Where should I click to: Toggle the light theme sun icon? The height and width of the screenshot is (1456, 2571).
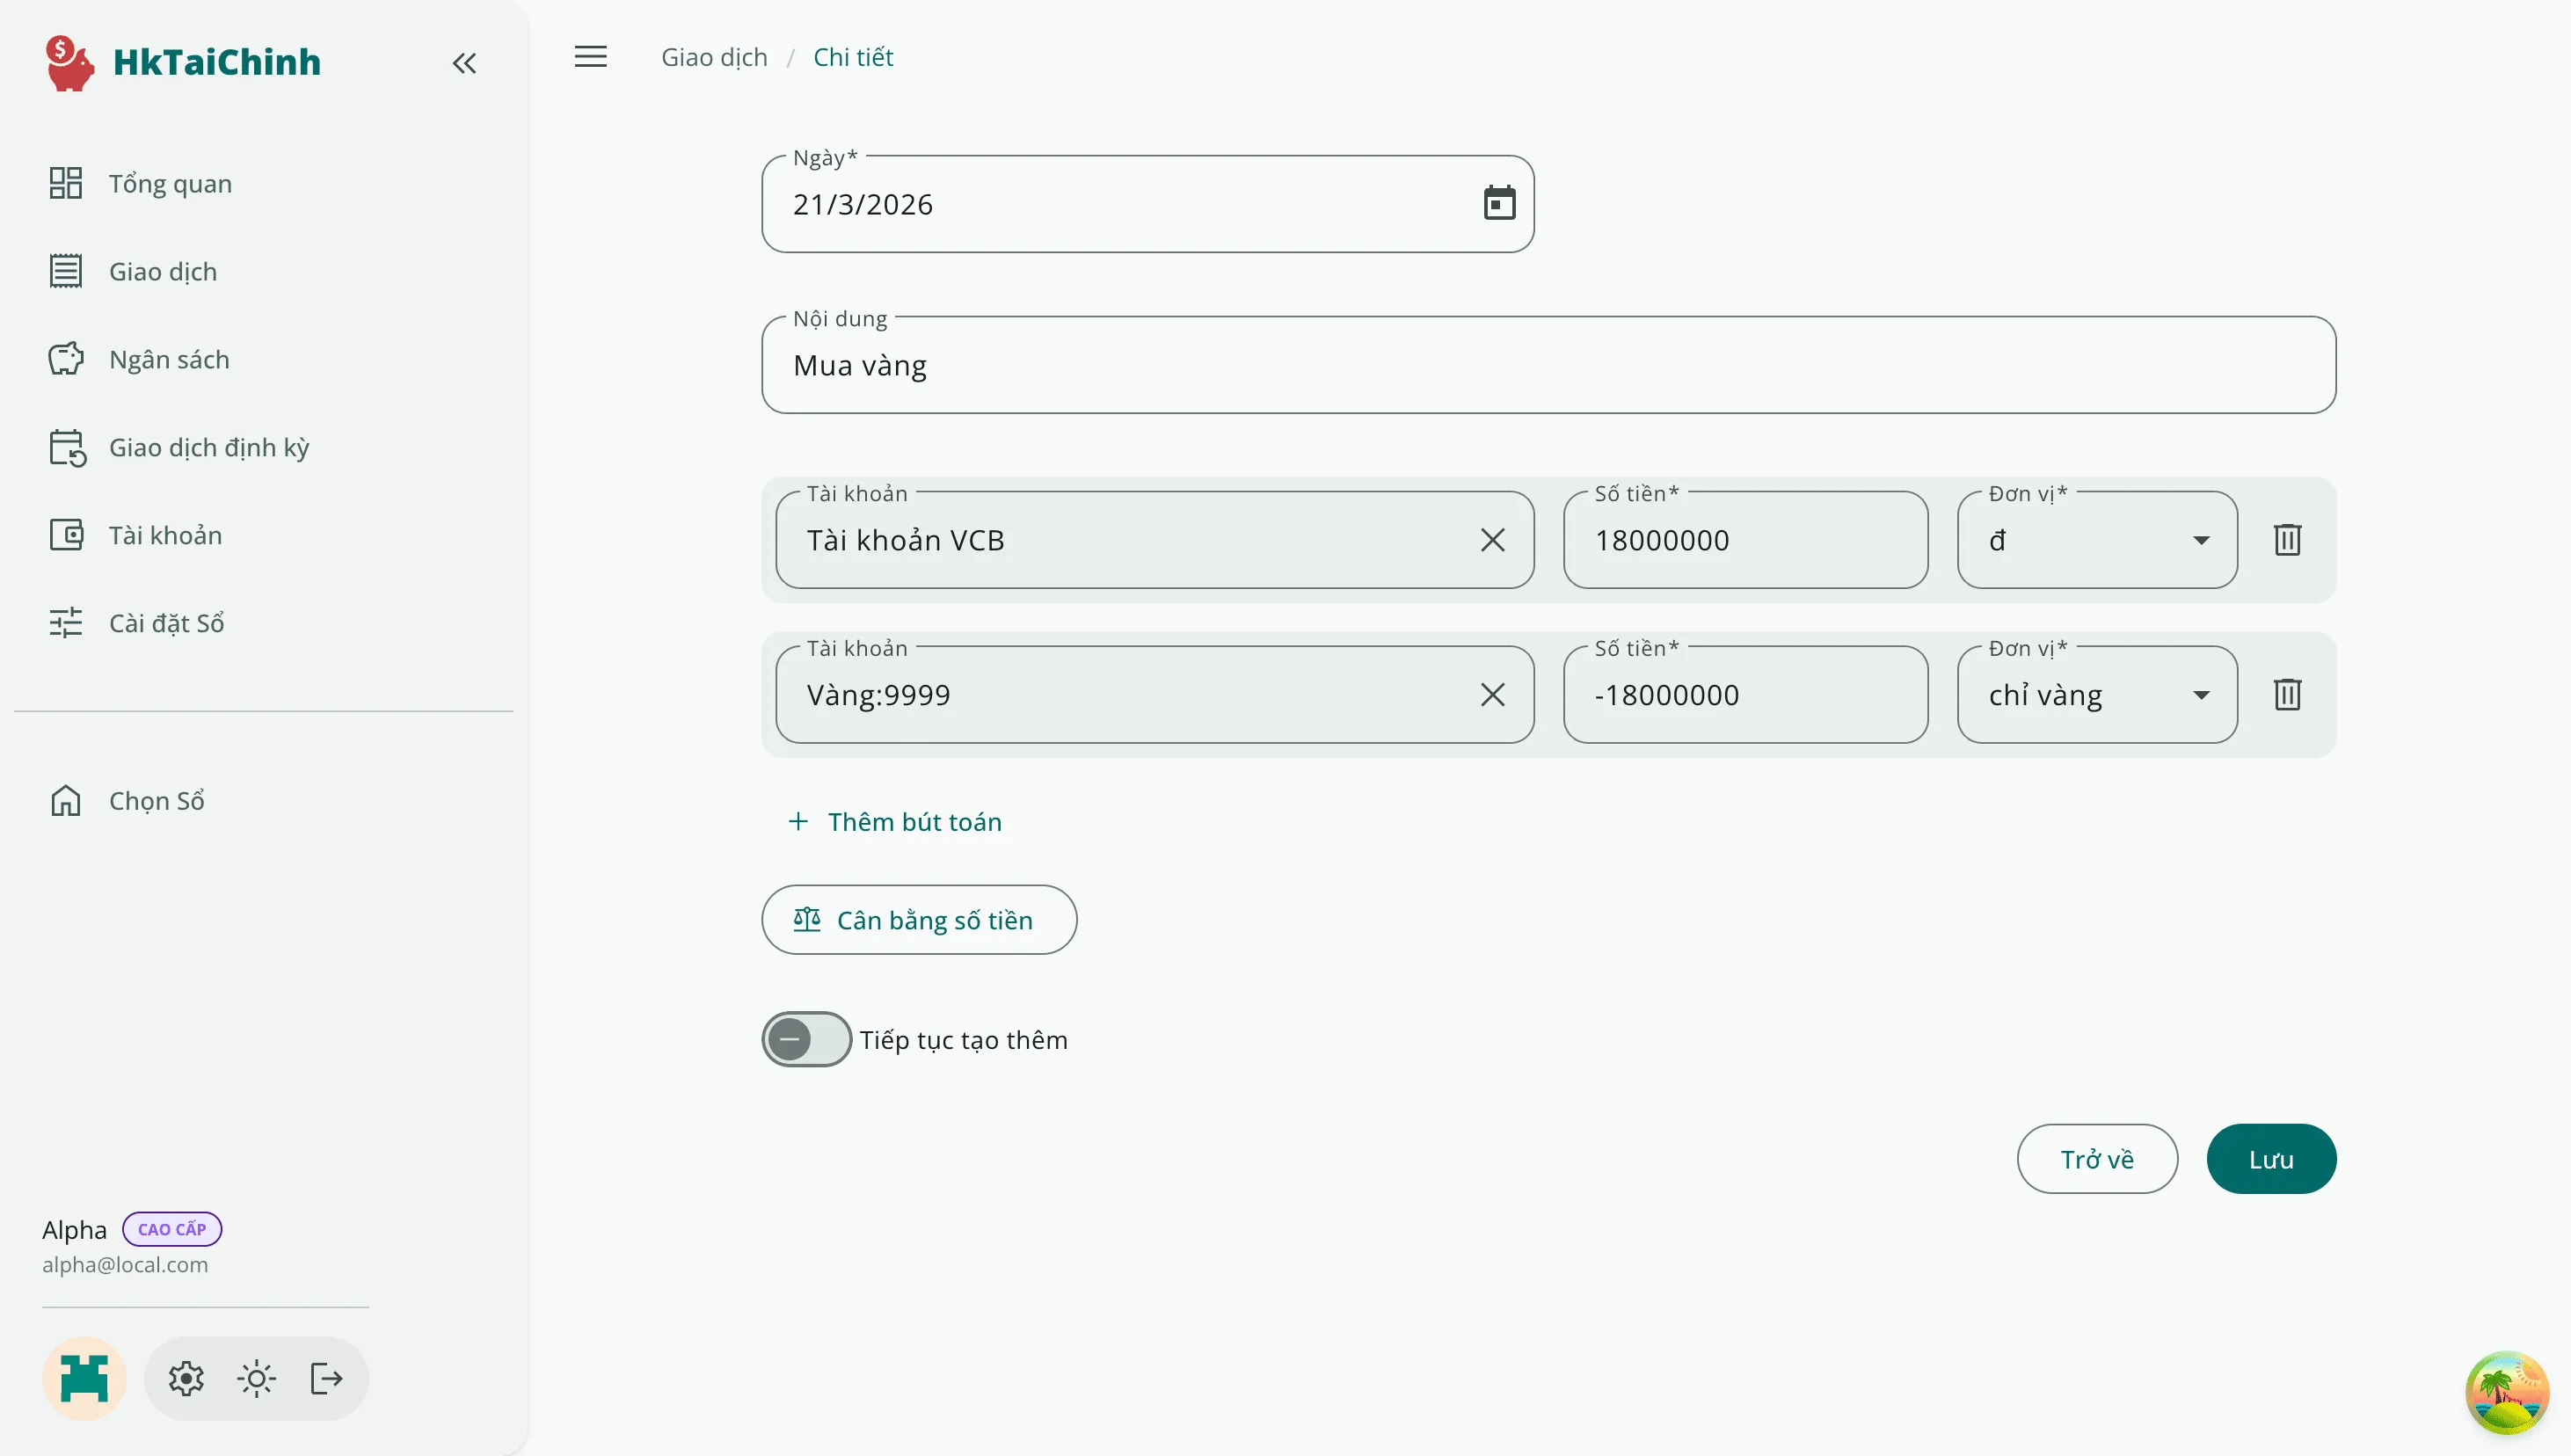(256, 1379)
